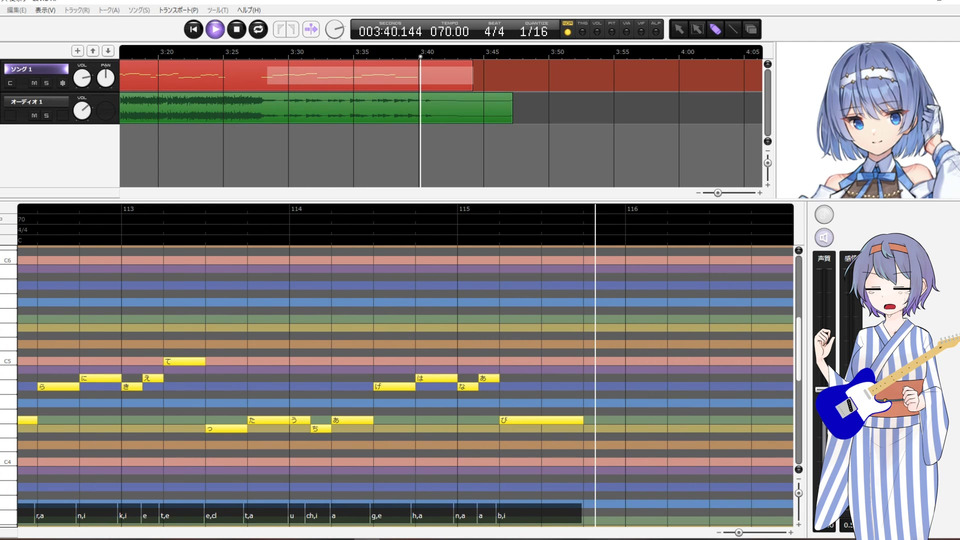
Task: Click the SECONDS 003:40.144 time display
Action: (390, 31)
